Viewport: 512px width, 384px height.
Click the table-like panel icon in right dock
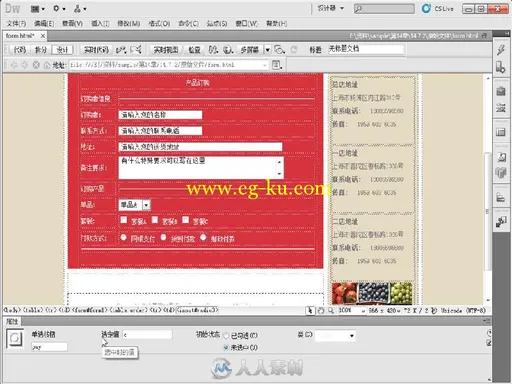tap(501, 132)
